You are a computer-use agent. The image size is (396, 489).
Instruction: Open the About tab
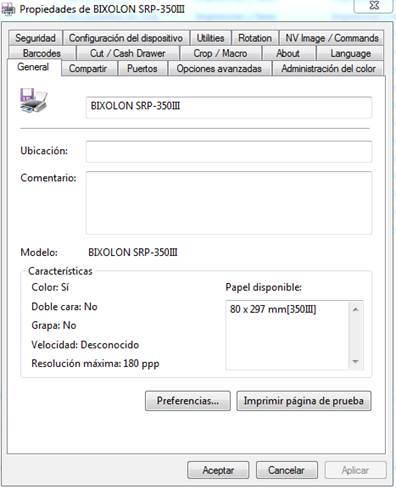pos(288,53)
